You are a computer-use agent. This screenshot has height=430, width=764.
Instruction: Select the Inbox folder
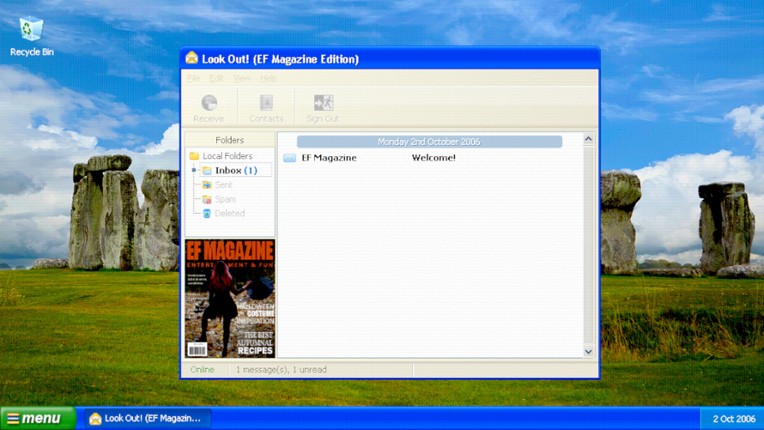235,171
